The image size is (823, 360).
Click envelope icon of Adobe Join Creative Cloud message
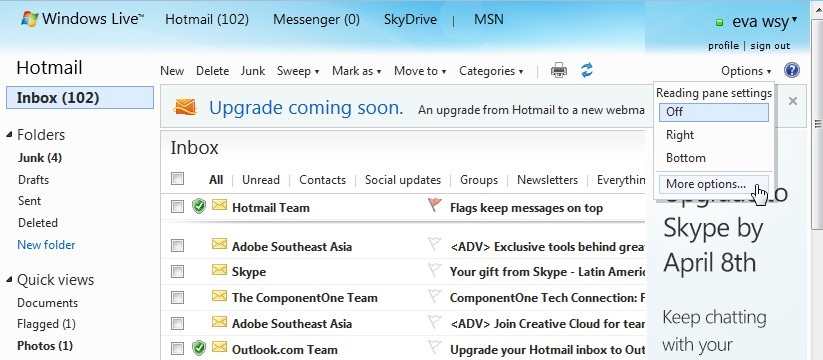pos(219,321)
